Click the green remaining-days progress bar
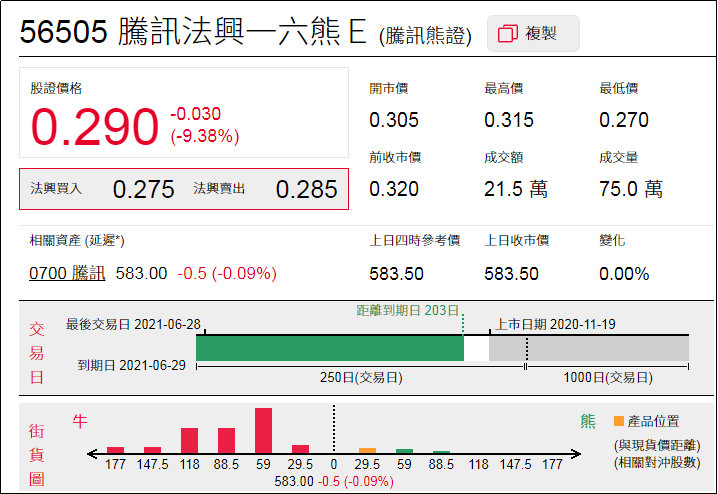 coord(330,348)
